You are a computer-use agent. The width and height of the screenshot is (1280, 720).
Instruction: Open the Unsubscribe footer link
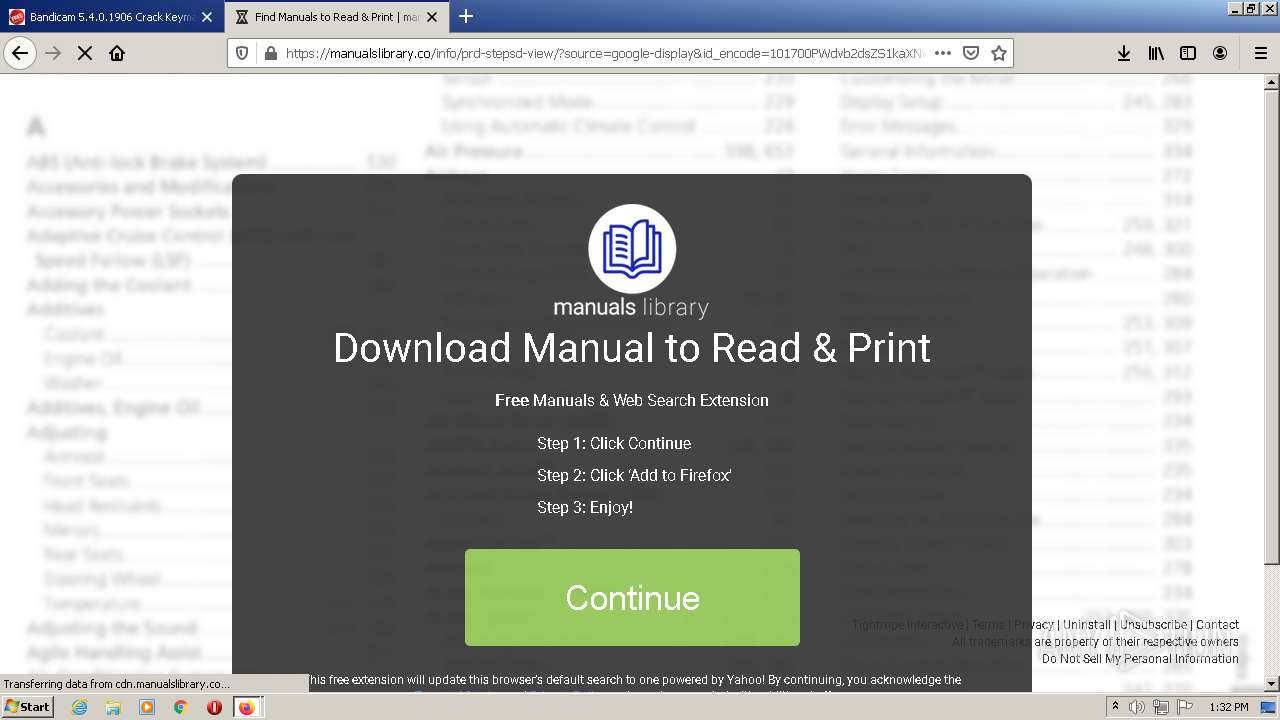(1153, 625)
